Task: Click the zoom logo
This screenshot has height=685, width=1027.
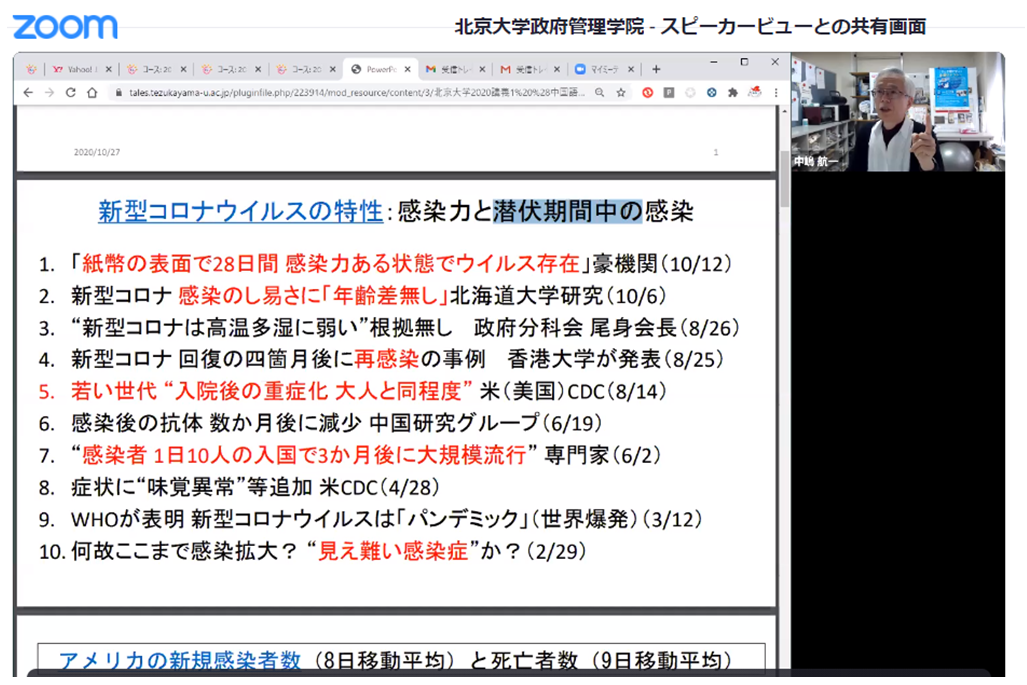Action: pyautogui.click(x=65, y=27)
